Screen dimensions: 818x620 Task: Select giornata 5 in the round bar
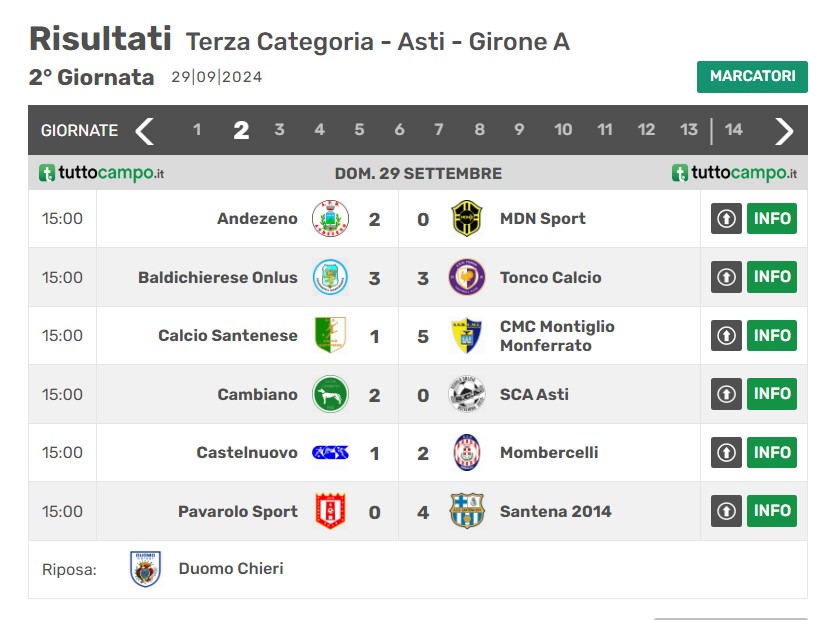tap(359, 130)
